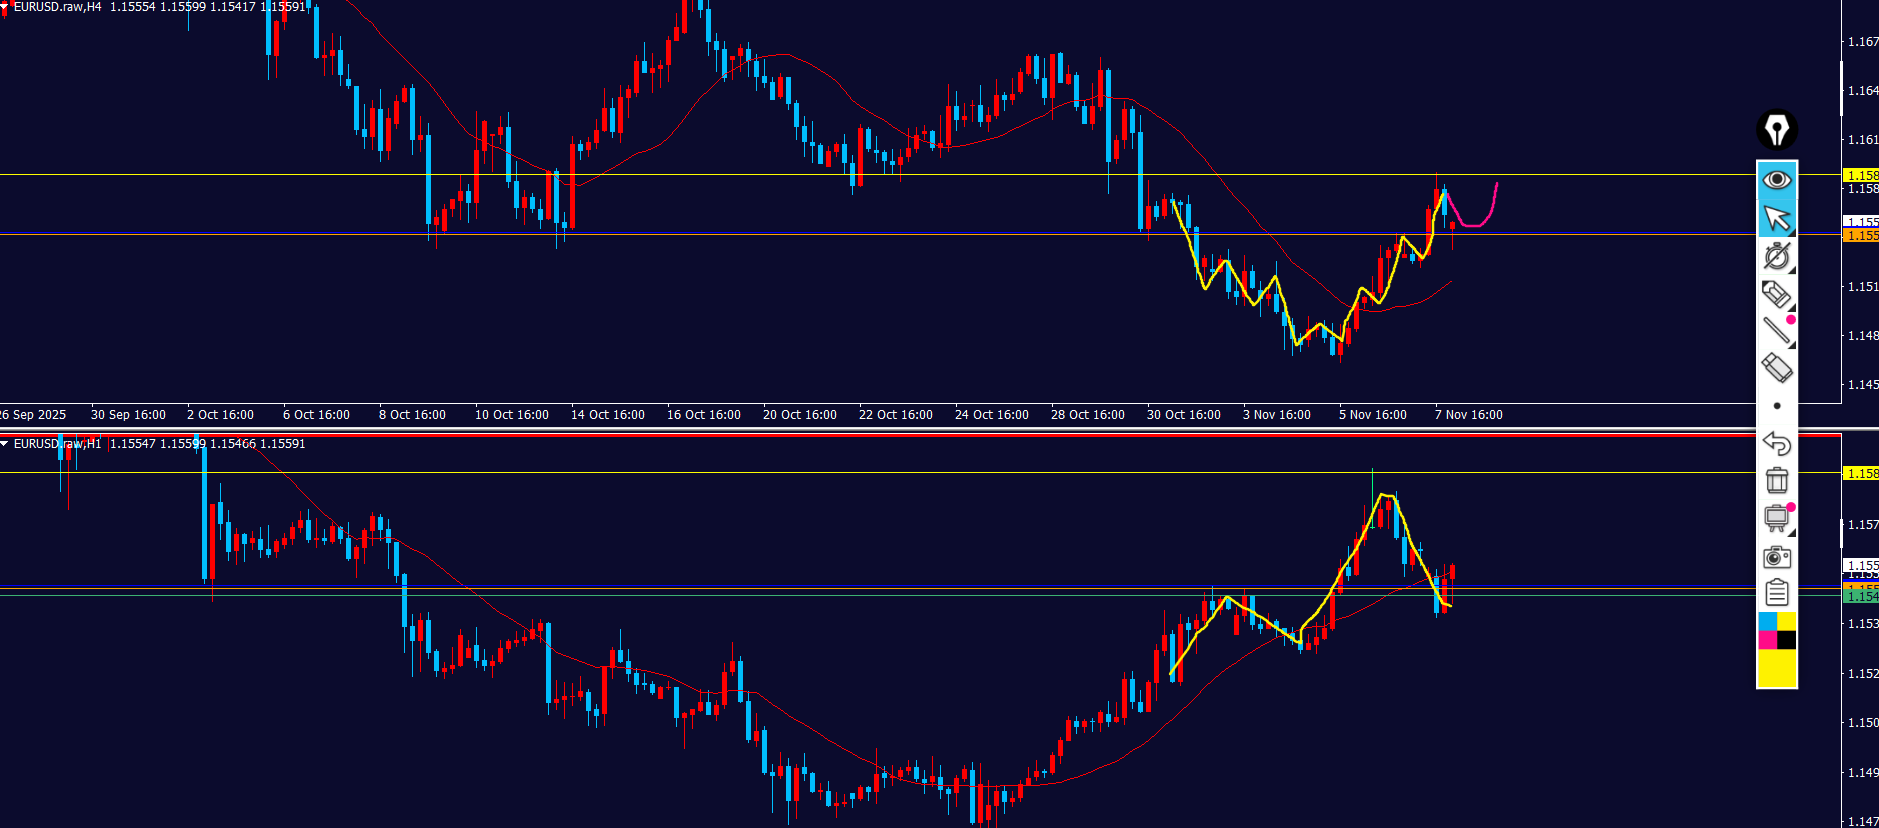
Task: Expand the EURUSD H1 chart title triangle
Action: pyautogui.click(x=5, y=444)
